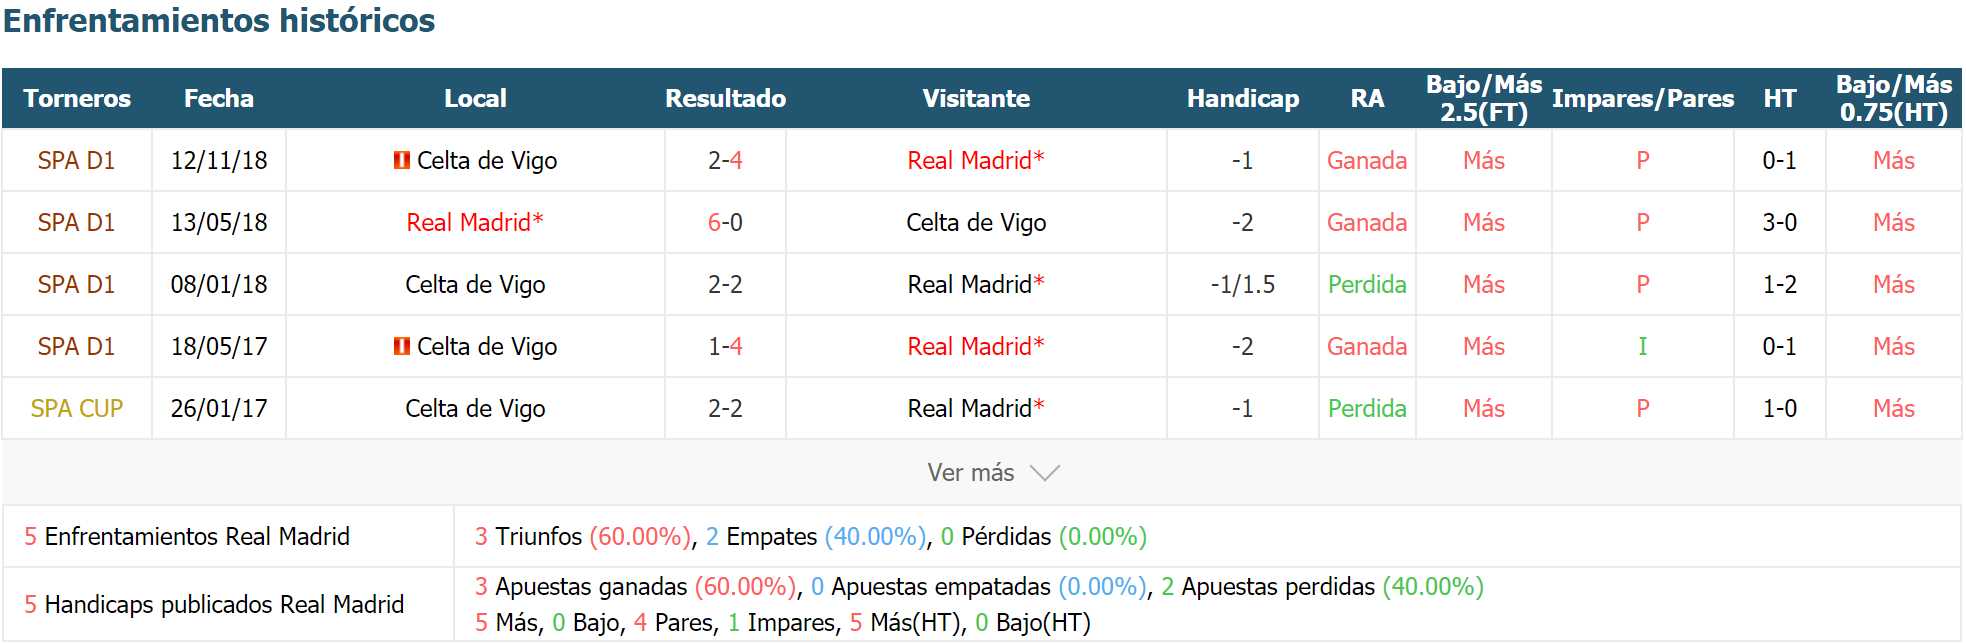Click the Resultado column header
This screenshot has width=1966, height=643.
(725, 98)
